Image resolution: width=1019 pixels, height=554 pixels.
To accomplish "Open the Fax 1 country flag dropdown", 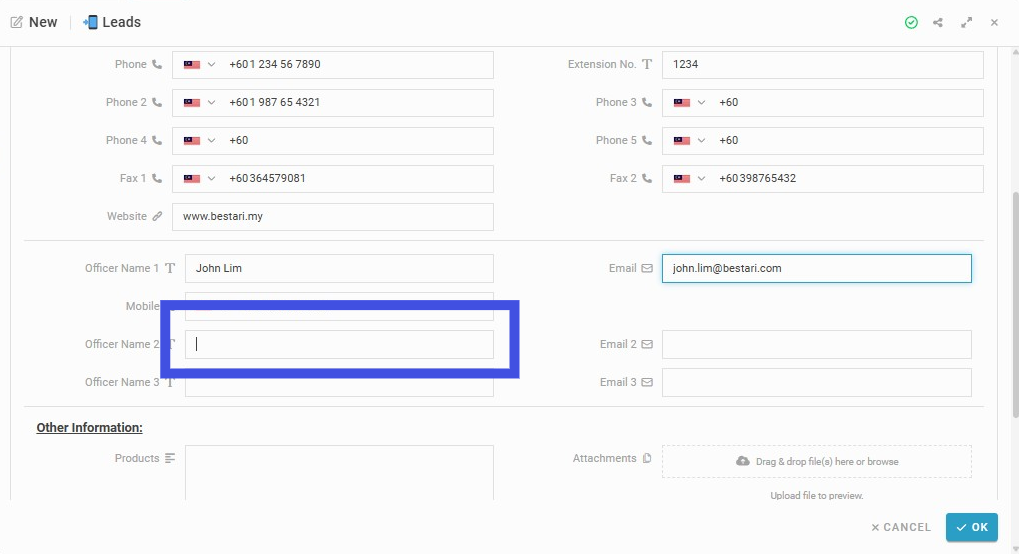I will click(x=199, y=178).
